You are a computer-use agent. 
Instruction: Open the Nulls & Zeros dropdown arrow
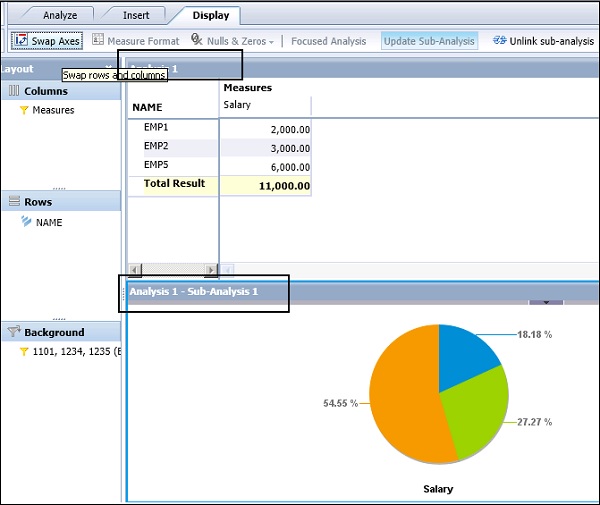[271, 42]
